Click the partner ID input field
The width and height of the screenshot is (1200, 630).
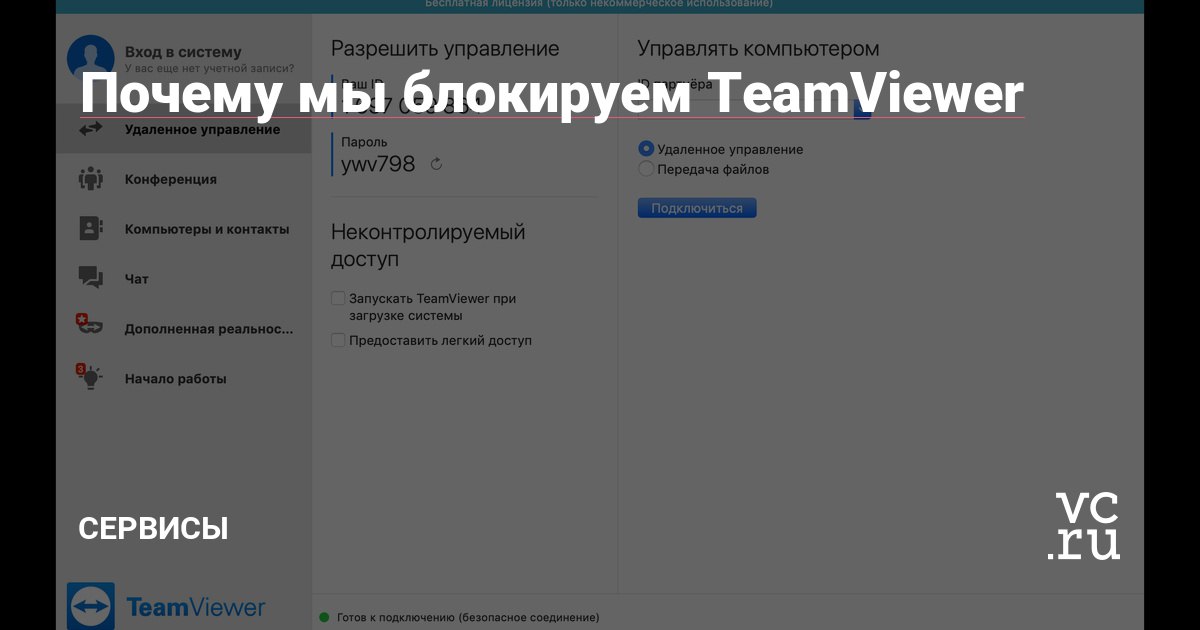point(745,110)
